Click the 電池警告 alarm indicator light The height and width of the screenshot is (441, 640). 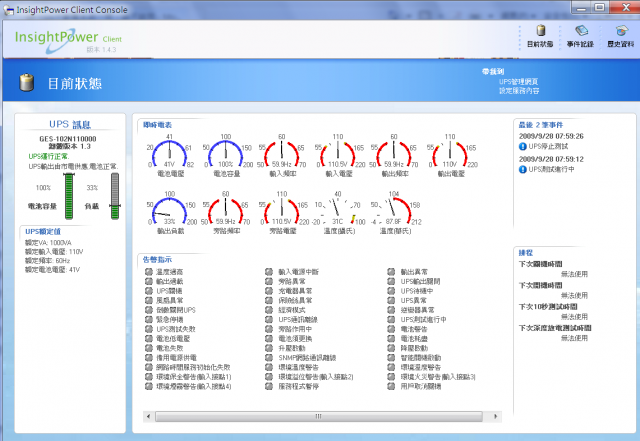(391, 329)
